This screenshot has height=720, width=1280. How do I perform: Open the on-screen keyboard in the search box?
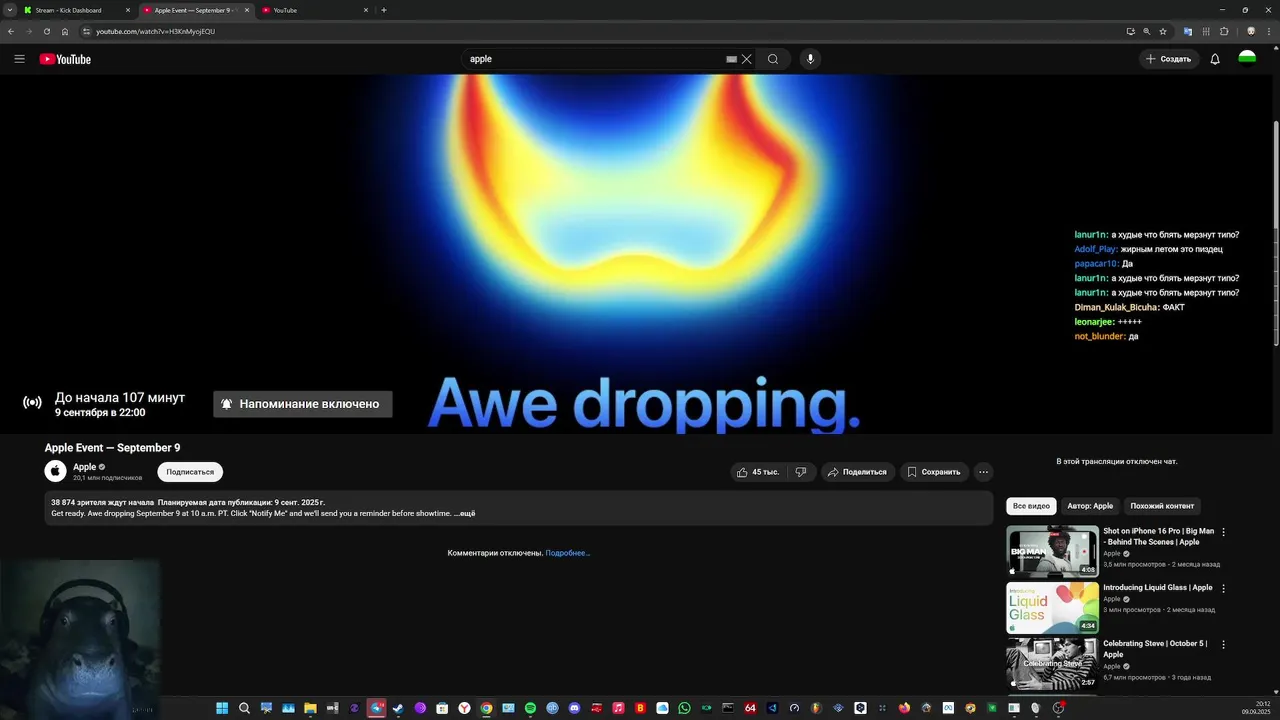(731, 59)
